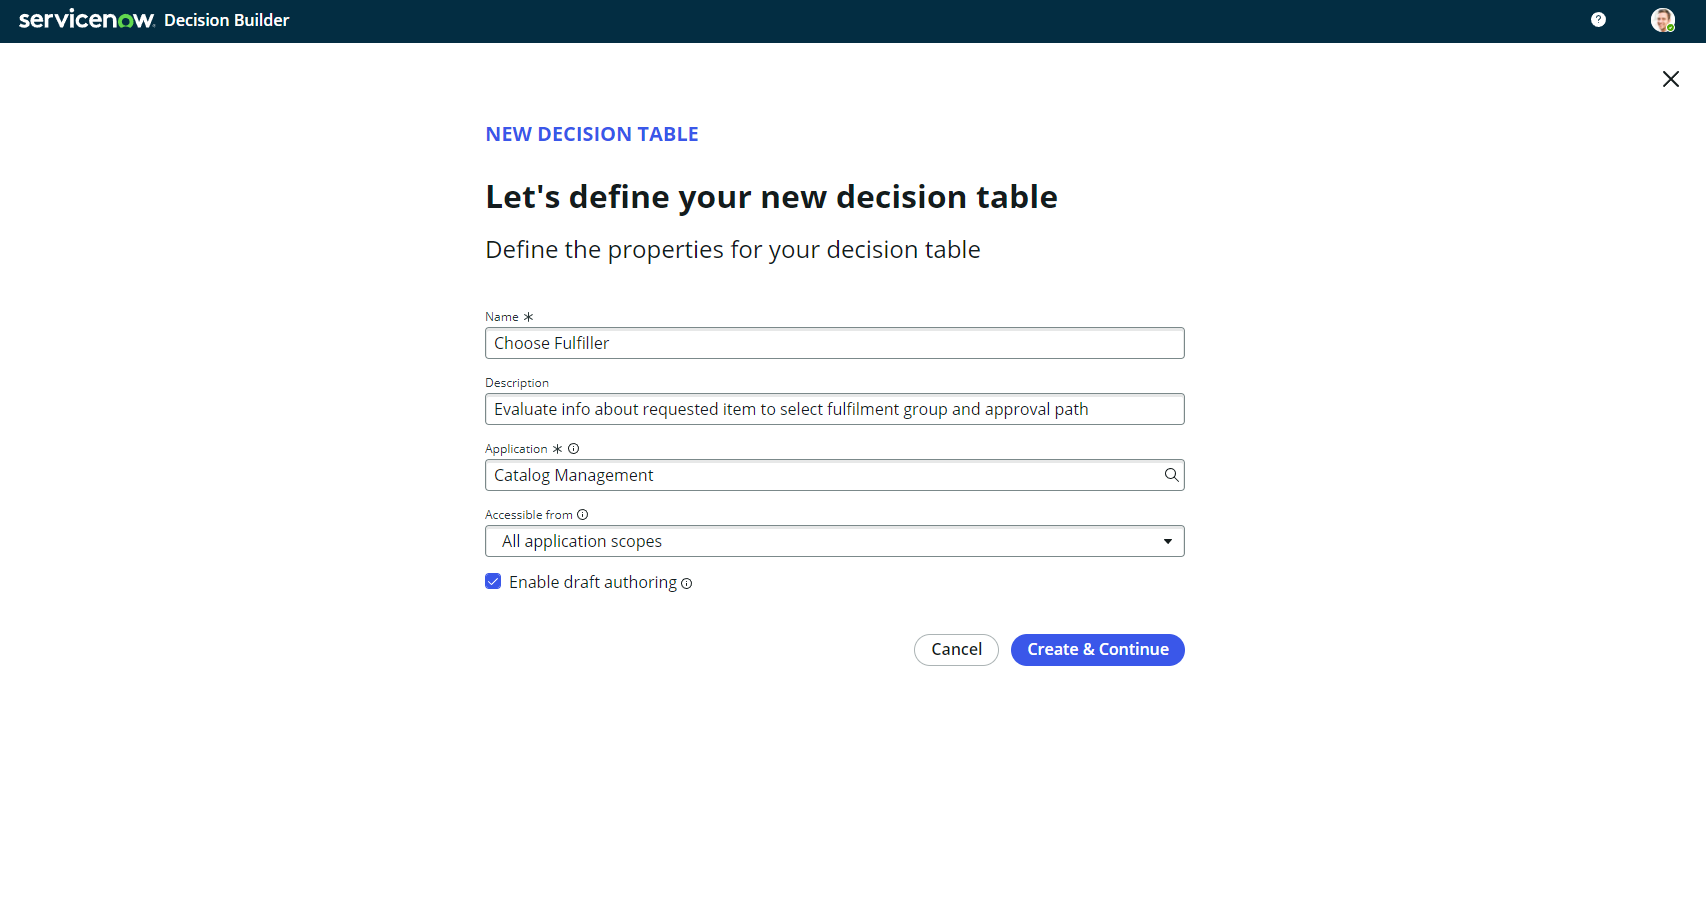The image size is (1706, 917).
Task: Open the user profile avatar menu
Action: click(1662, 20)
